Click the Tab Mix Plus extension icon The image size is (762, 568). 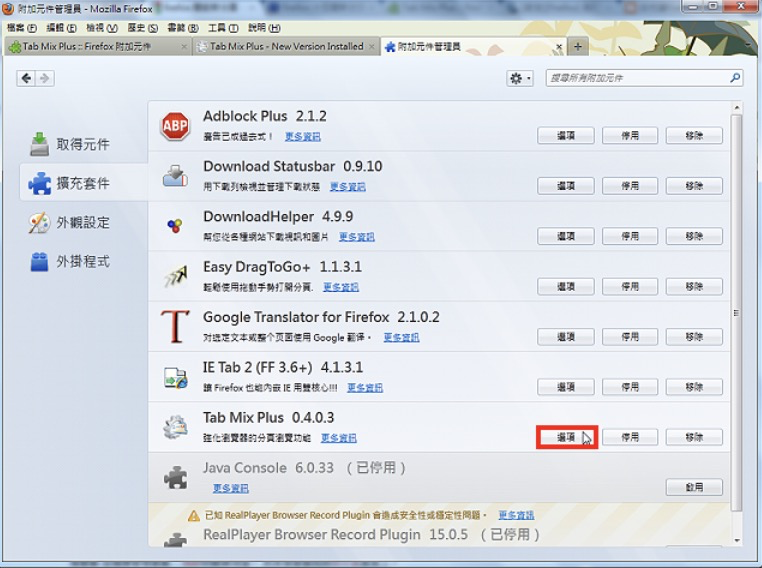coord(175,427)
